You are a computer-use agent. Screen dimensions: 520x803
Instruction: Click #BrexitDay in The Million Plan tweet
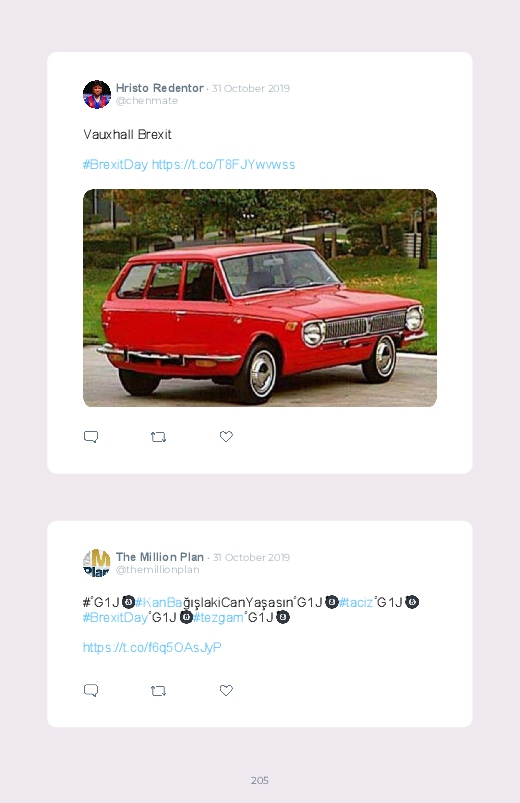[x=115, y=618]
